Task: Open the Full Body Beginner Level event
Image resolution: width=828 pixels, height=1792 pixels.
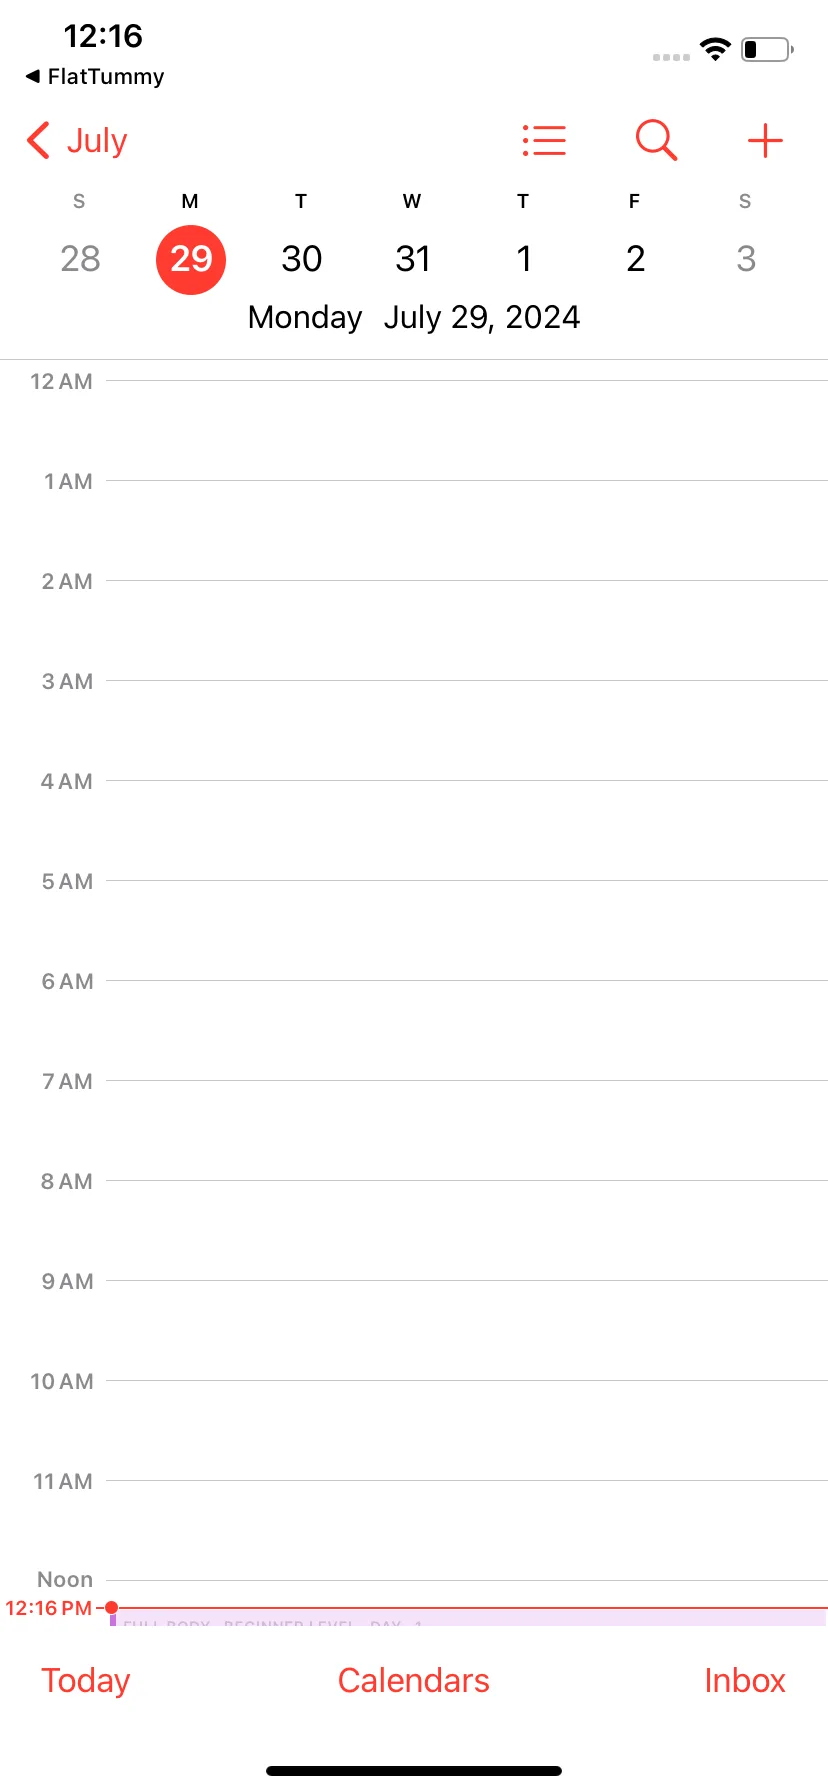Action: (x=468, y=1618)
